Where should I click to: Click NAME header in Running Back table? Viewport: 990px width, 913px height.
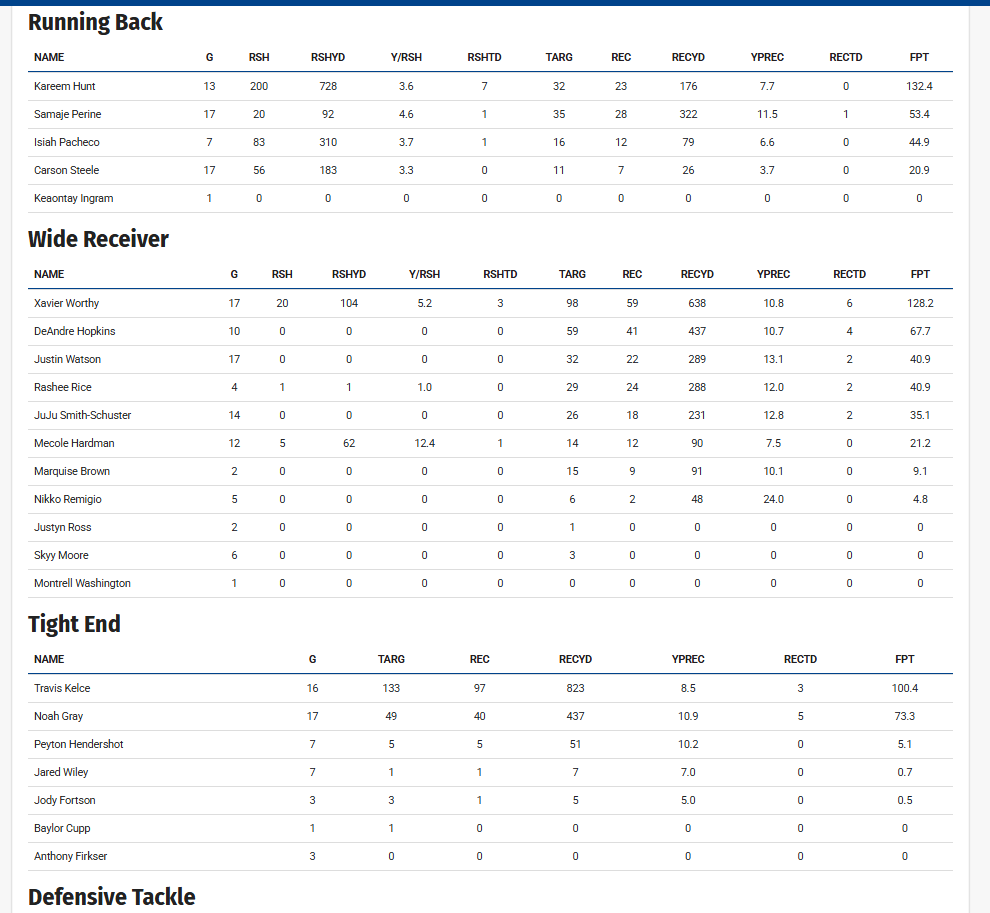click(x=49, y=57)
